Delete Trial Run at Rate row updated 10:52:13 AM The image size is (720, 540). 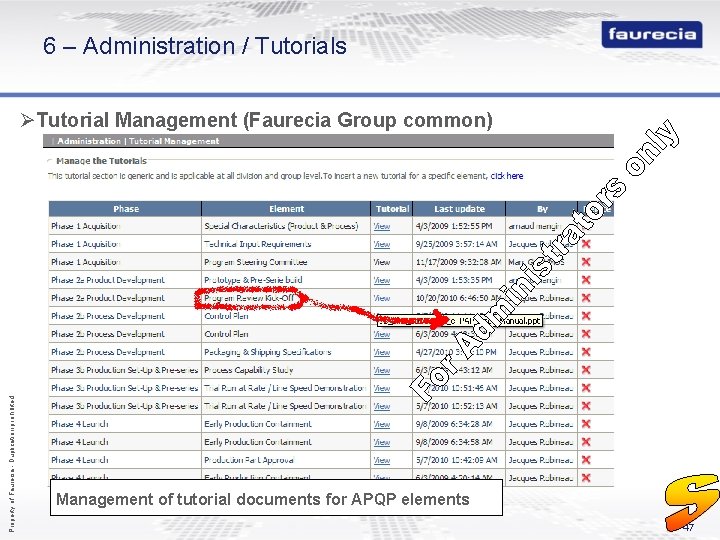586,405
